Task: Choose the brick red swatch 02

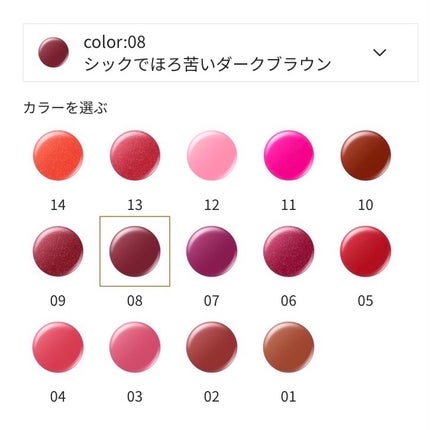Action: coord(212,347)
